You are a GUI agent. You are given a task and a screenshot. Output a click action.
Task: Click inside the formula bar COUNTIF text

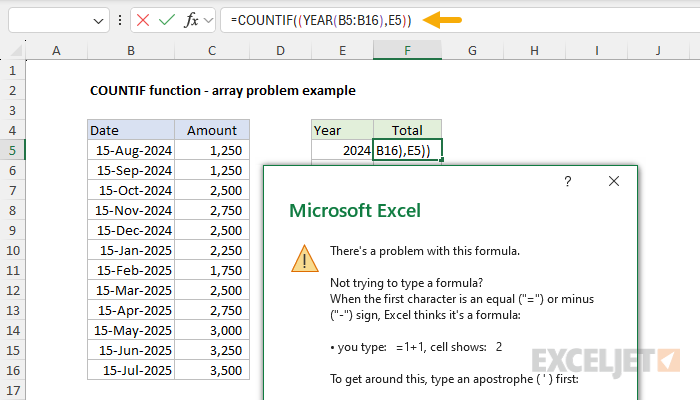(x=321, y=20)
